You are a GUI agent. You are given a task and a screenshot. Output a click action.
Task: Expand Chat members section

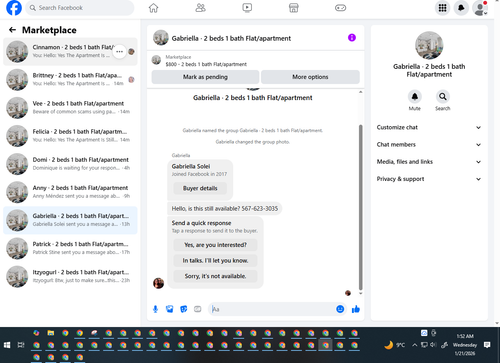(x=429, y=145)
